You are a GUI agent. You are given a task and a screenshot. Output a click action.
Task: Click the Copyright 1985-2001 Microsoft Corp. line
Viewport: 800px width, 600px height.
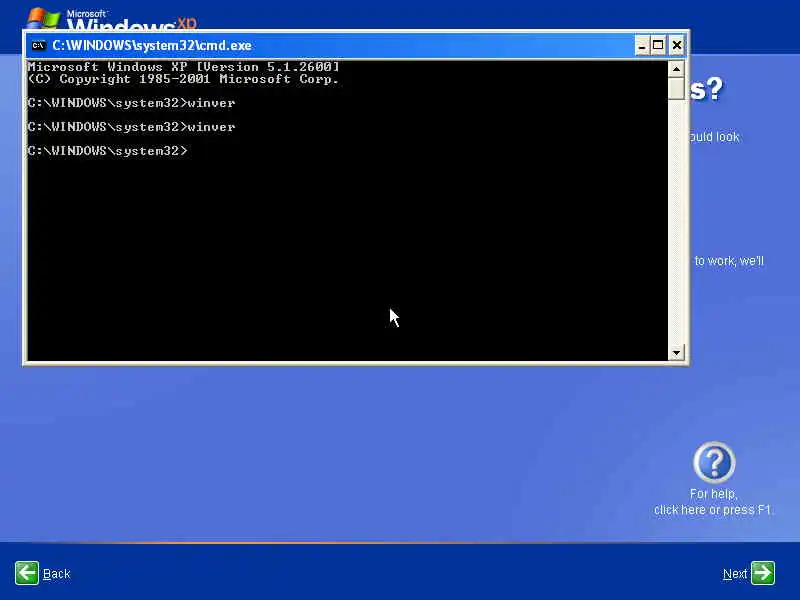coord(183,79)
